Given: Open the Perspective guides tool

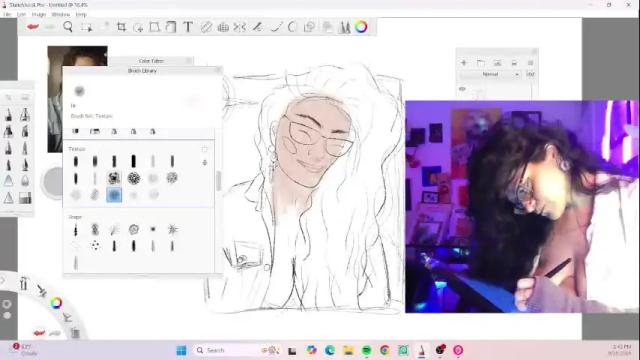Looking at the screenshot, I should pyautogui.click(x=223, y=27).
